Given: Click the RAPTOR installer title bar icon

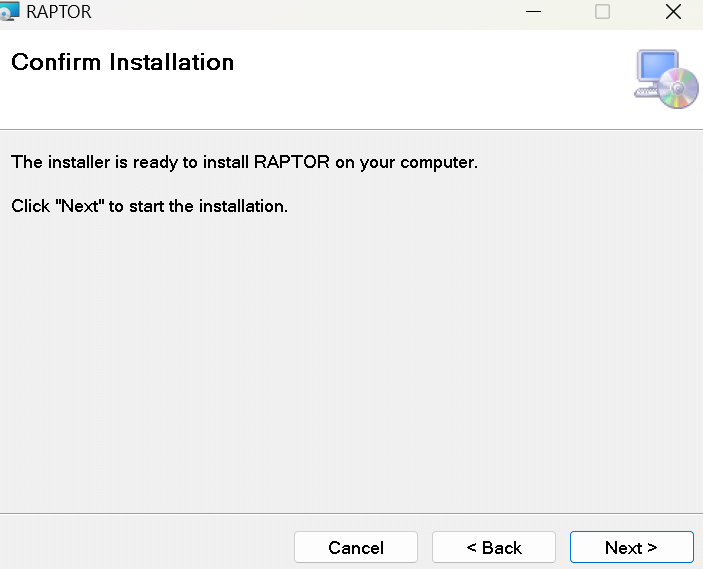Looking at the screenshot, I should point(9,11).
